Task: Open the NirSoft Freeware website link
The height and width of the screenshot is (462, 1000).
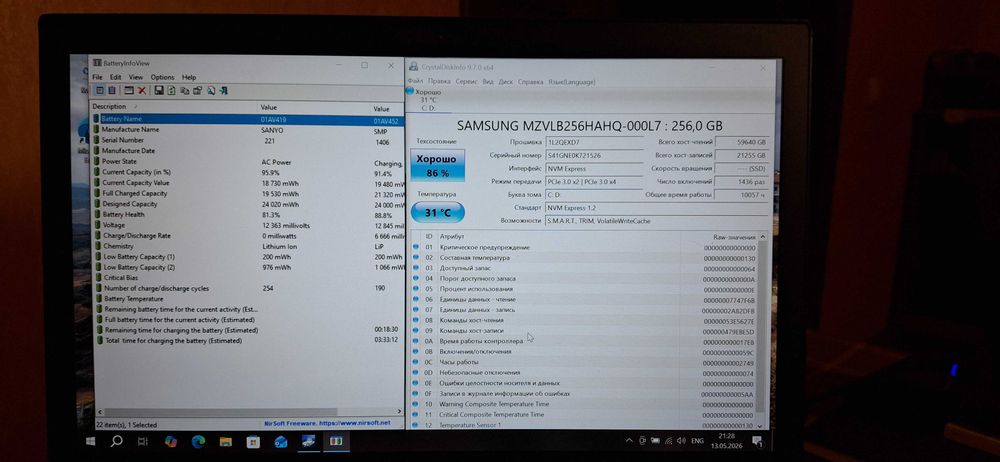Action: [x=327, y=422]
